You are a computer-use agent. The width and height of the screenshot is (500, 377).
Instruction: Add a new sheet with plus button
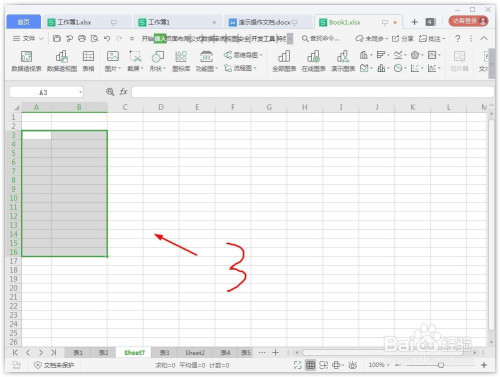[275, 352]
